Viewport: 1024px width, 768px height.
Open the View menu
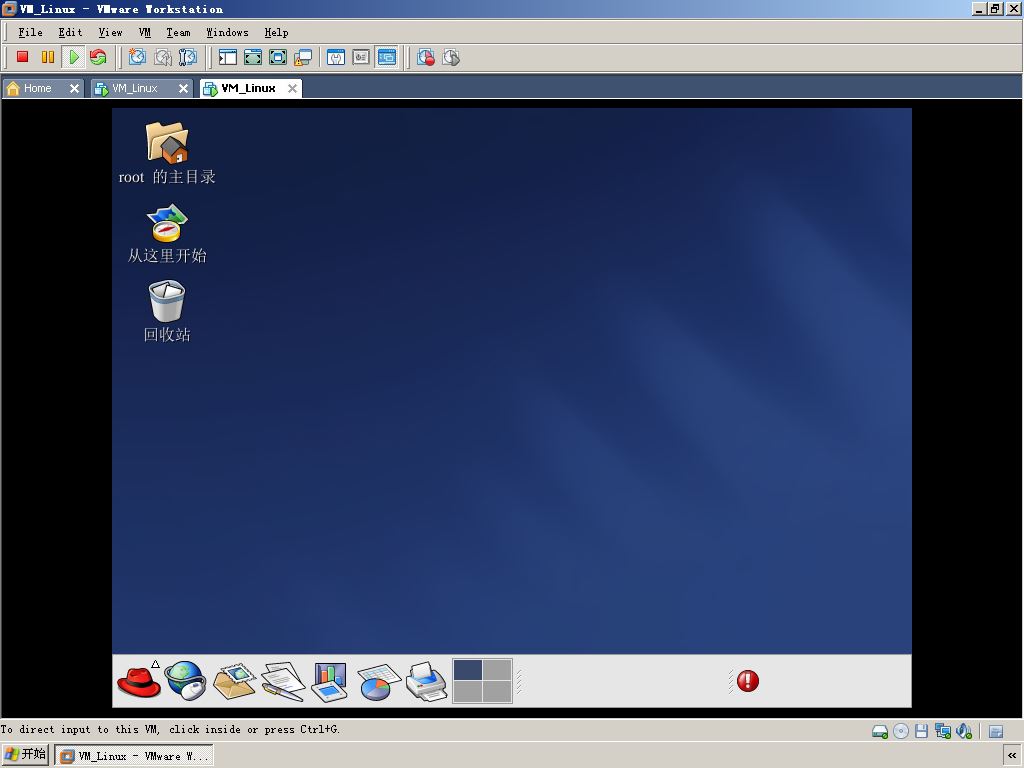[x=110, y=32]
